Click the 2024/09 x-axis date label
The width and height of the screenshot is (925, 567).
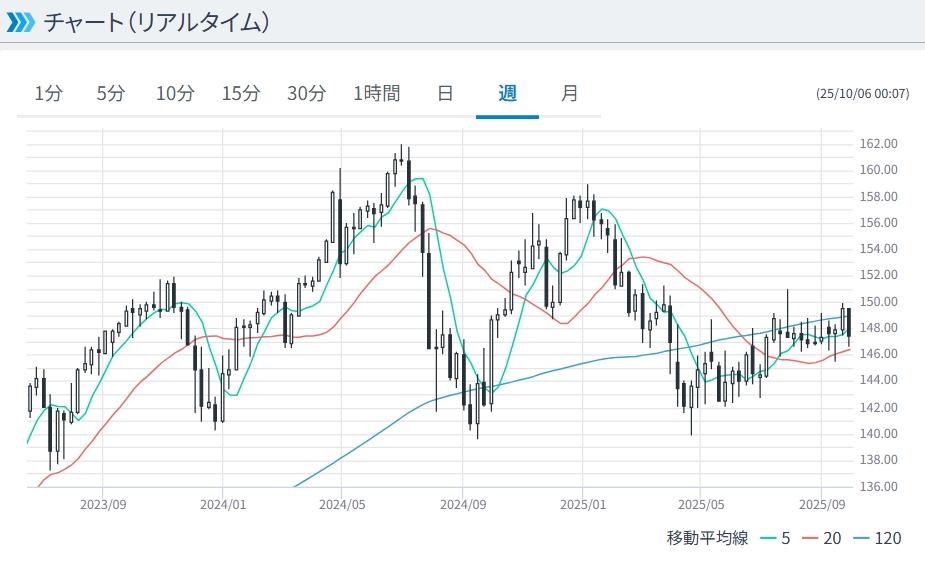click(464, 505)
